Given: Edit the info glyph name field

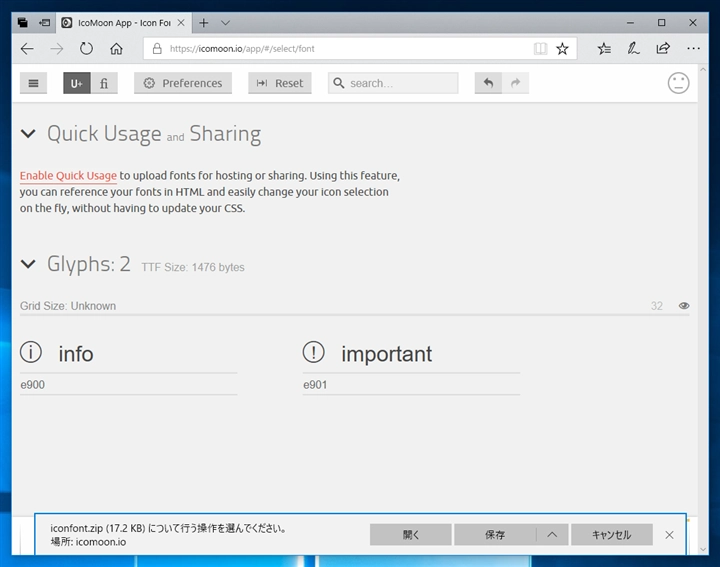Looking at the screenshot, I should pos(147,354).
